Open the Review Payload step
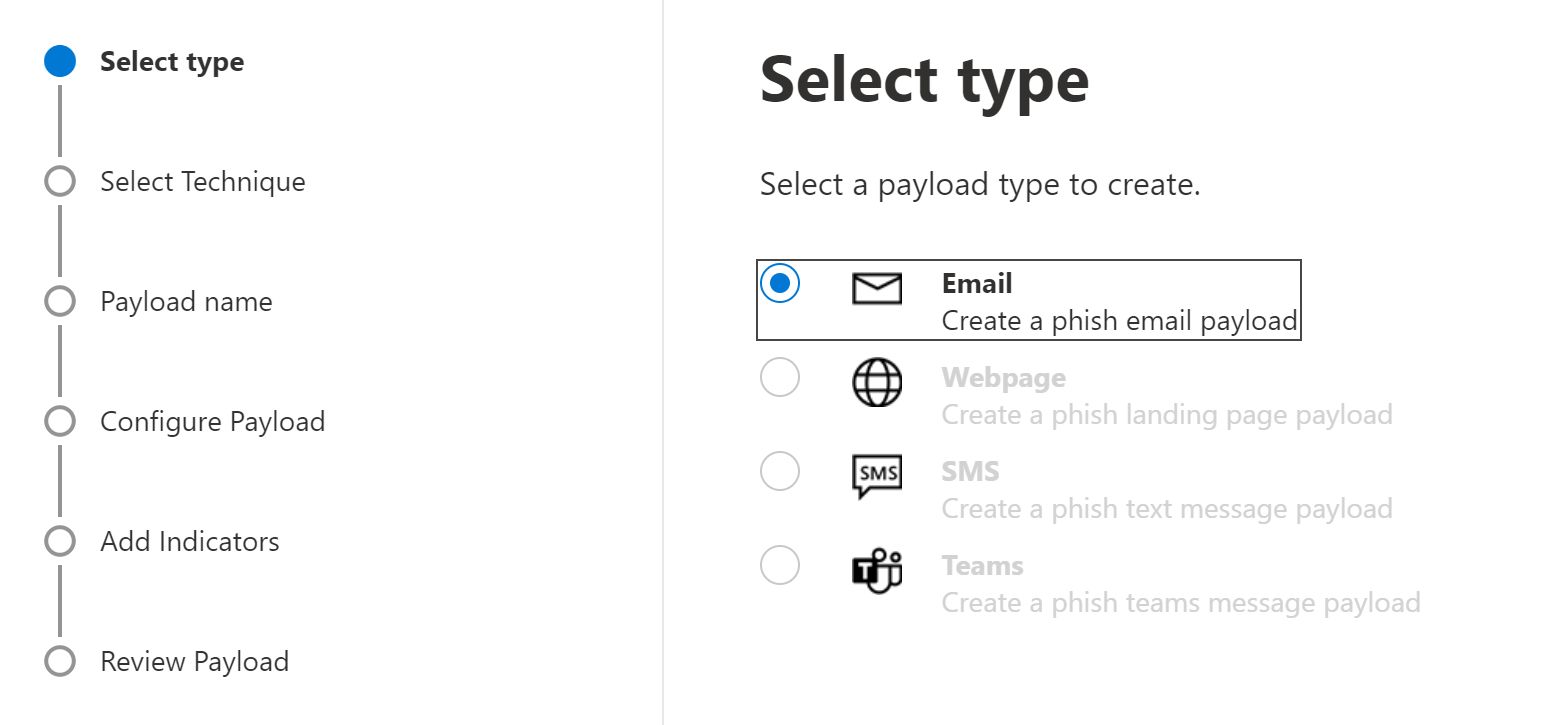Viewport: 1548px width, 725px height. click(x=194, y=662)
